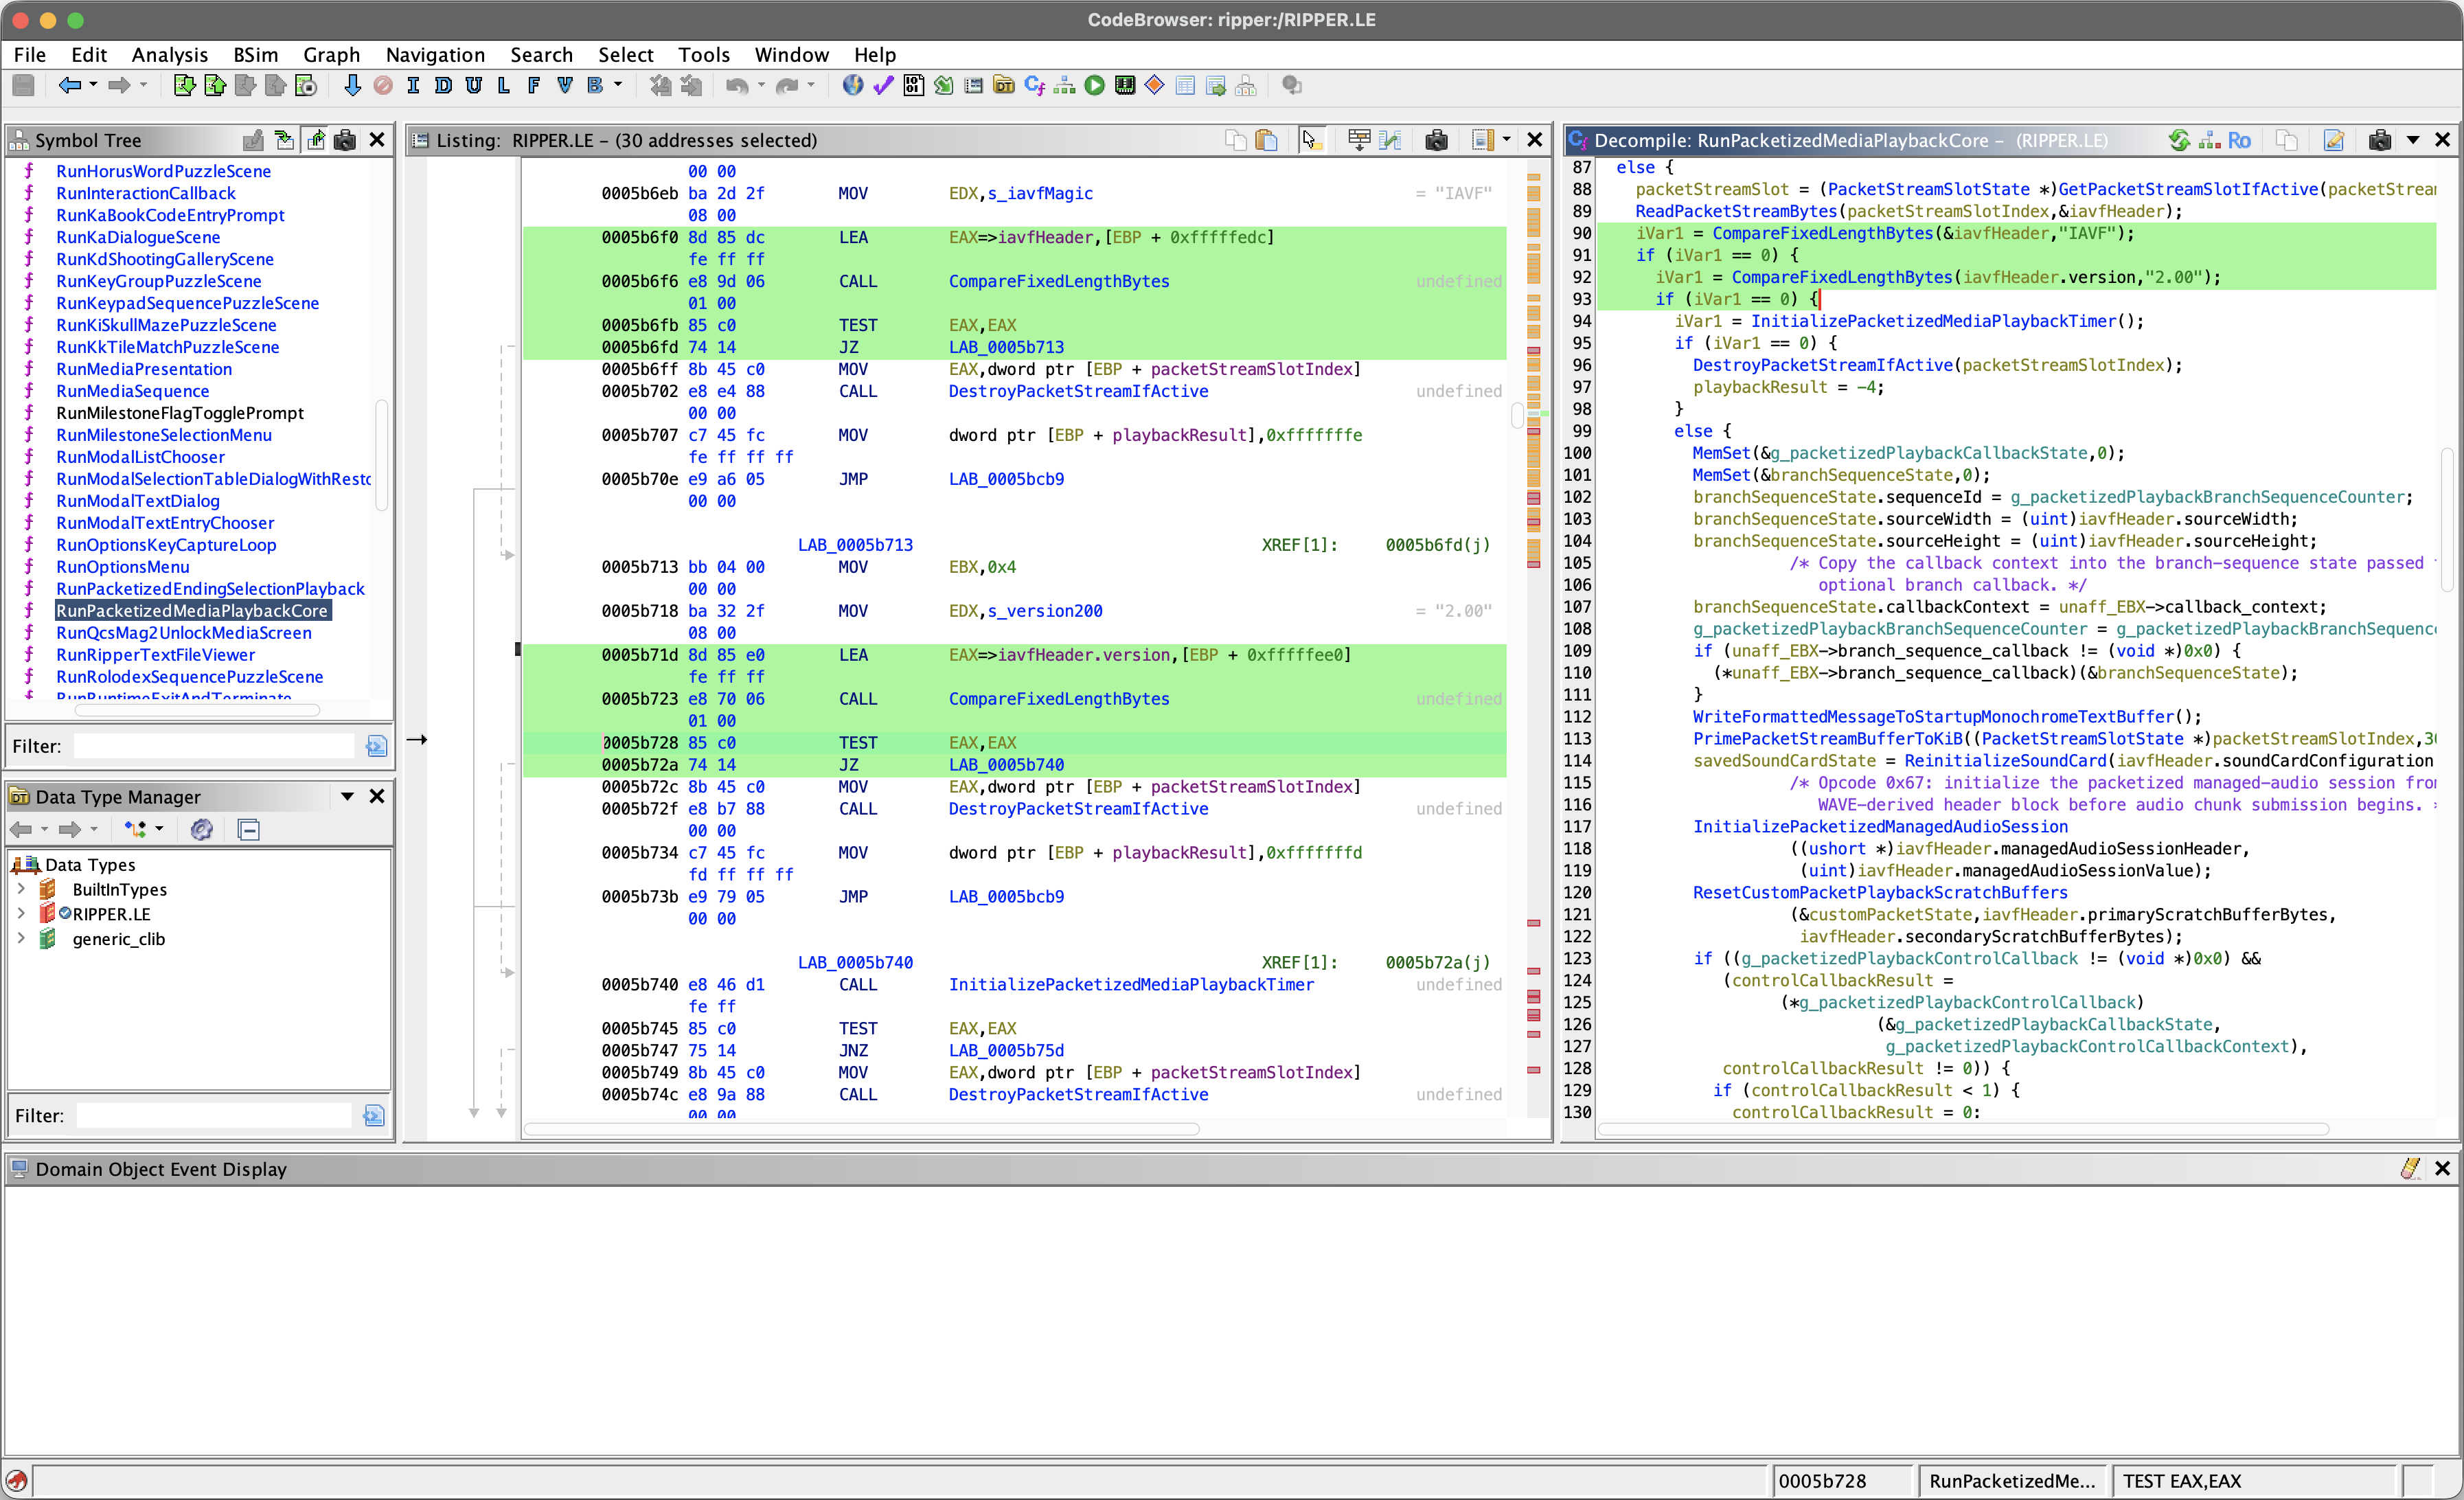Toggle Listing diff/marker view icon button
Viewport: 2464px width, 1500px height.
point(1390,140)
